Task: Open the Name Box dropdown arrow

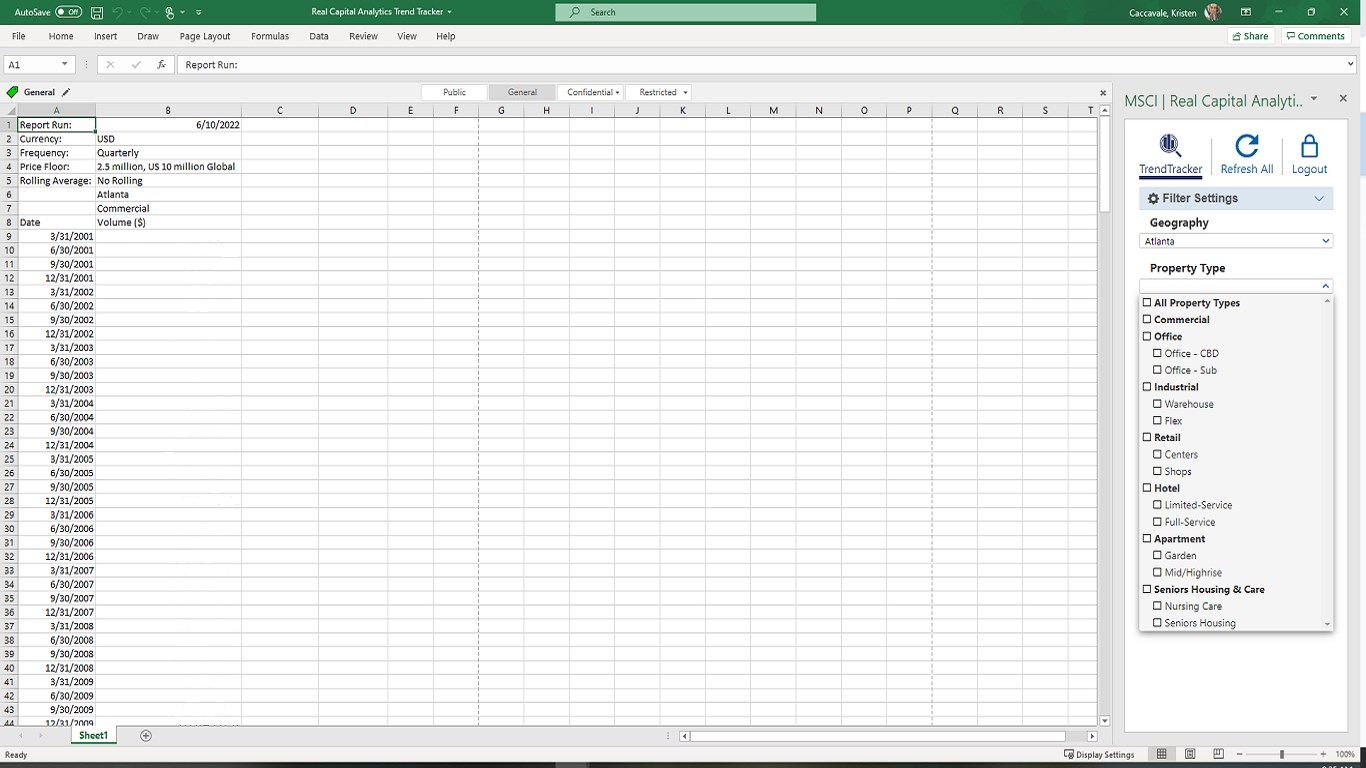Action: pyautogui.click(x=65, y=64)
